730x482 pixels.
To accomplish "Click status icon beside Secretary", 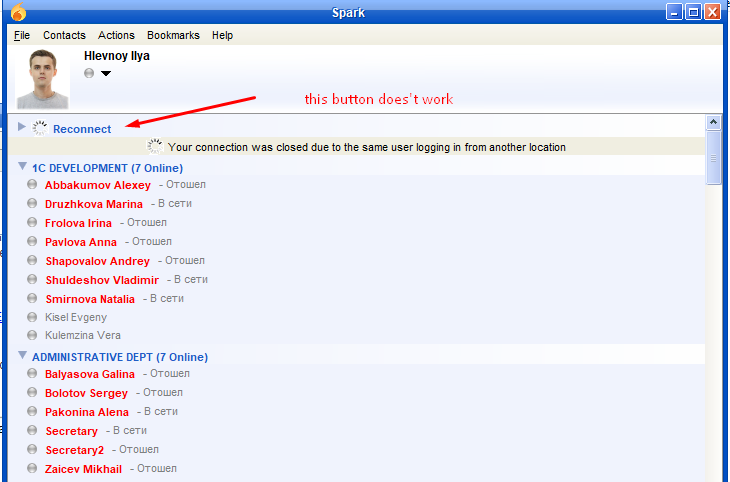I will pos(32,430).
